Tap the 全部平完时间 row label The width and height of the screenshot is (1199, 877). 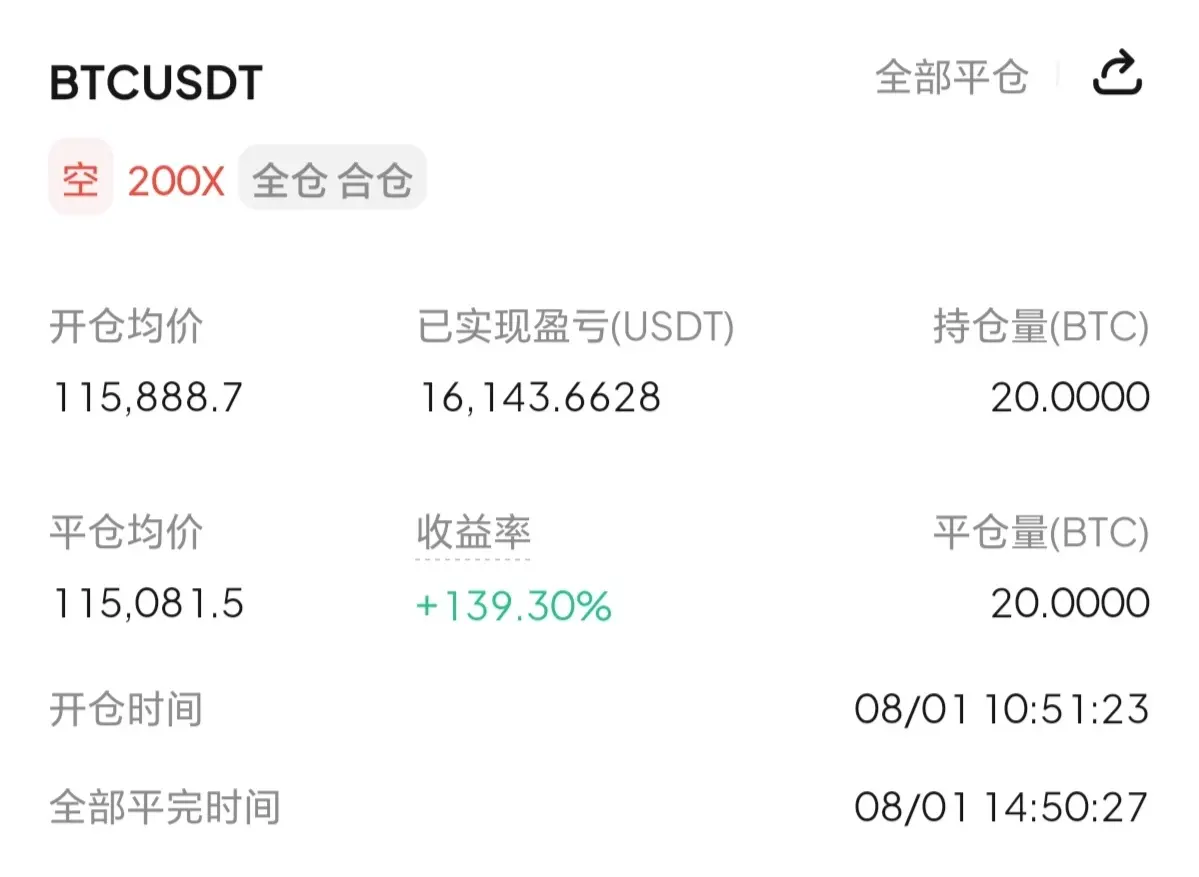(x=165, y=807)
